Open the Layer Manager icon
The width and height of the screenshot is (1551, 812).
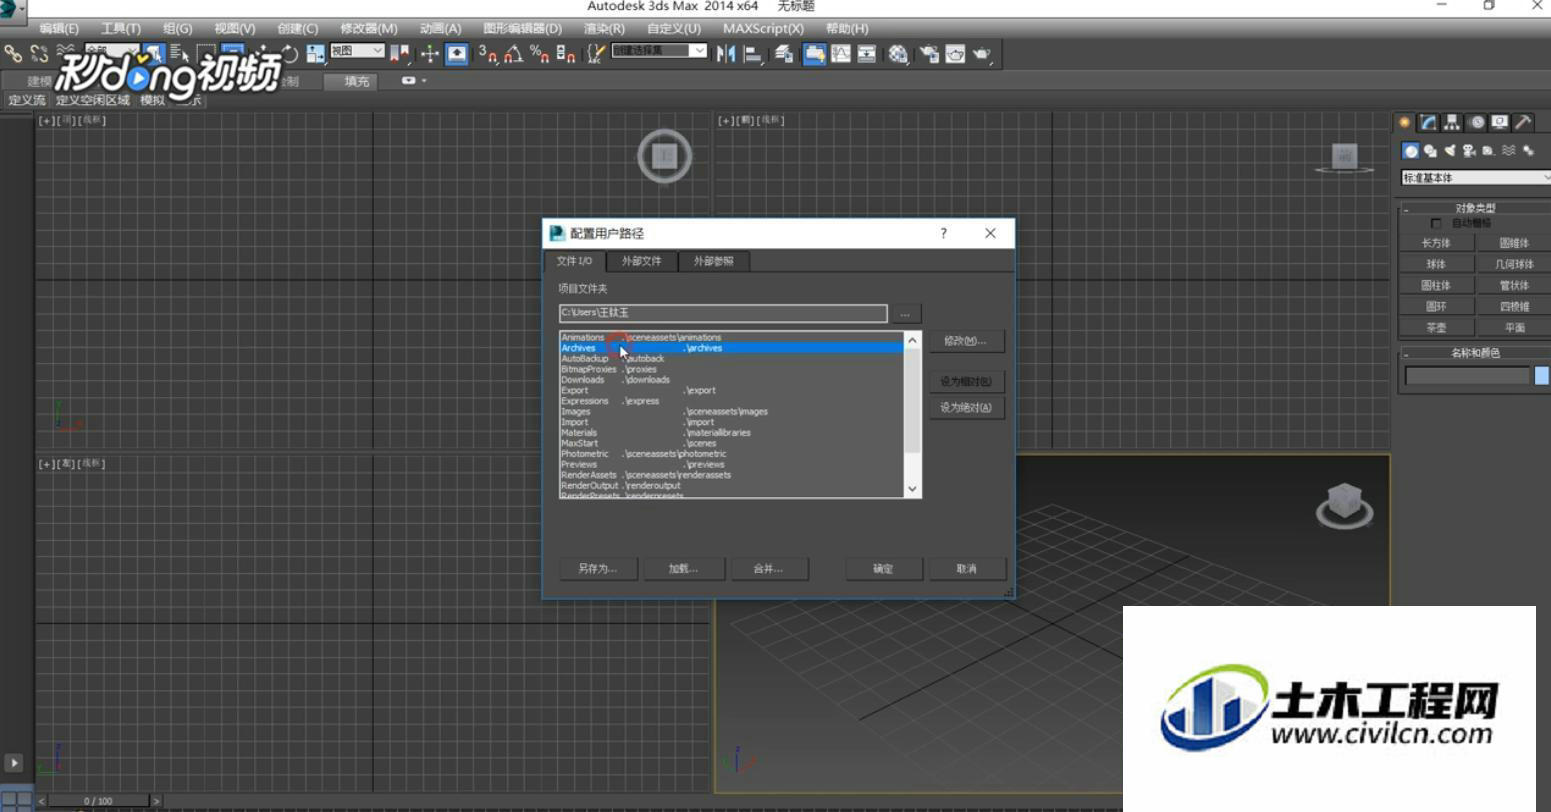[x=784, y=54]
